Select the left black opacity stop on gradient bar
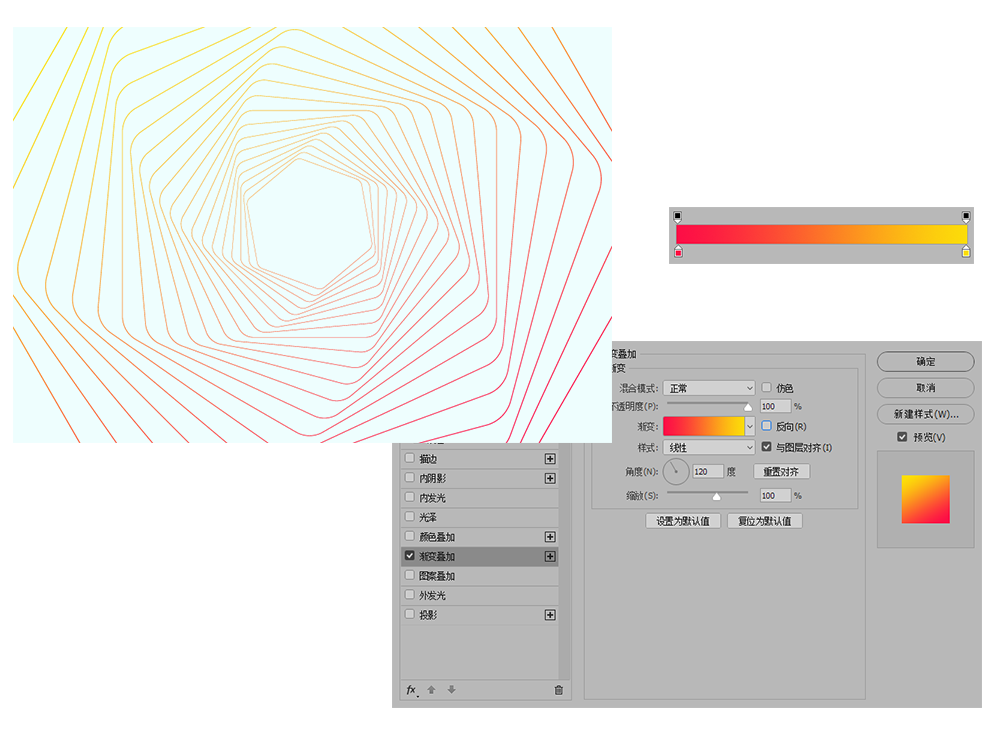The image size is (1000, 731). (678, 217)
